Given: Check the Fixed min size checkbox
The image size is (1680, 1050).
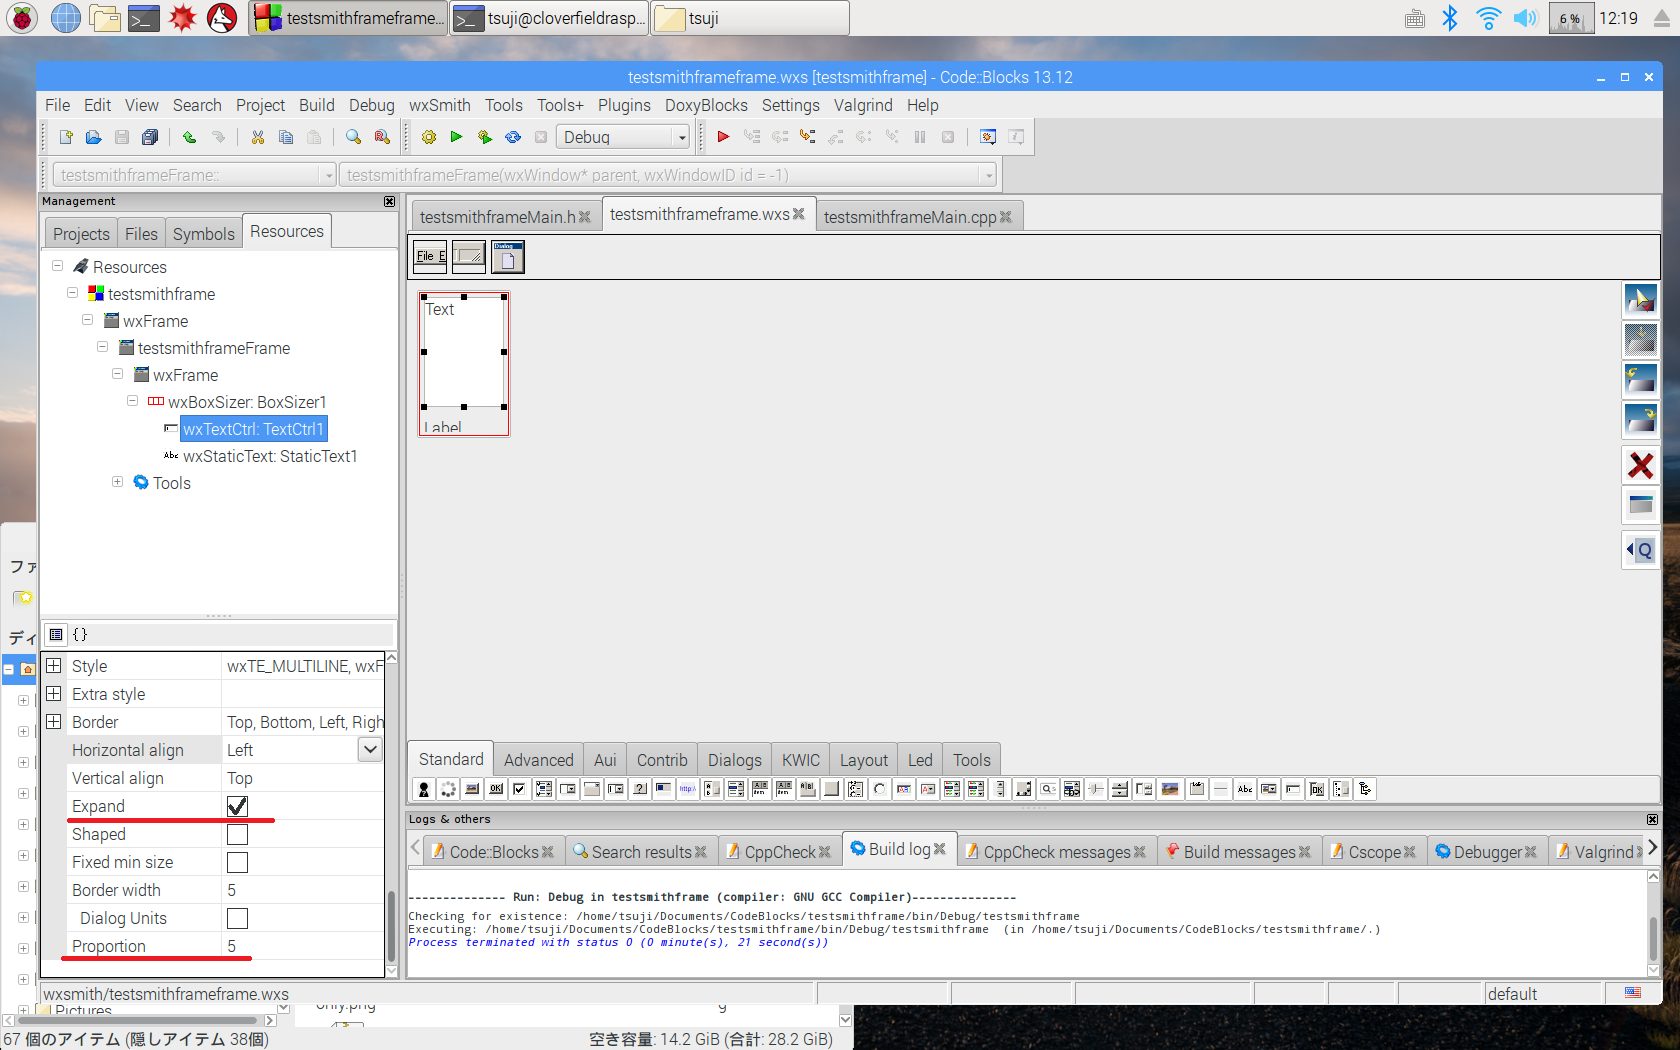Looking at the screenshot, I should (238, 862).
